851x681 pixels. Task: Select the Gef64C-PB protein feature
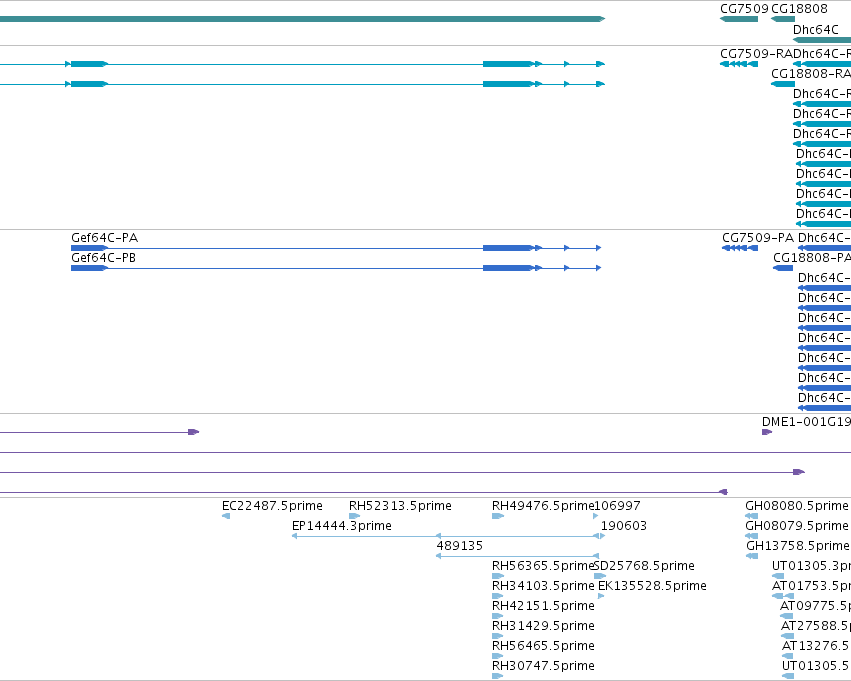336,268
